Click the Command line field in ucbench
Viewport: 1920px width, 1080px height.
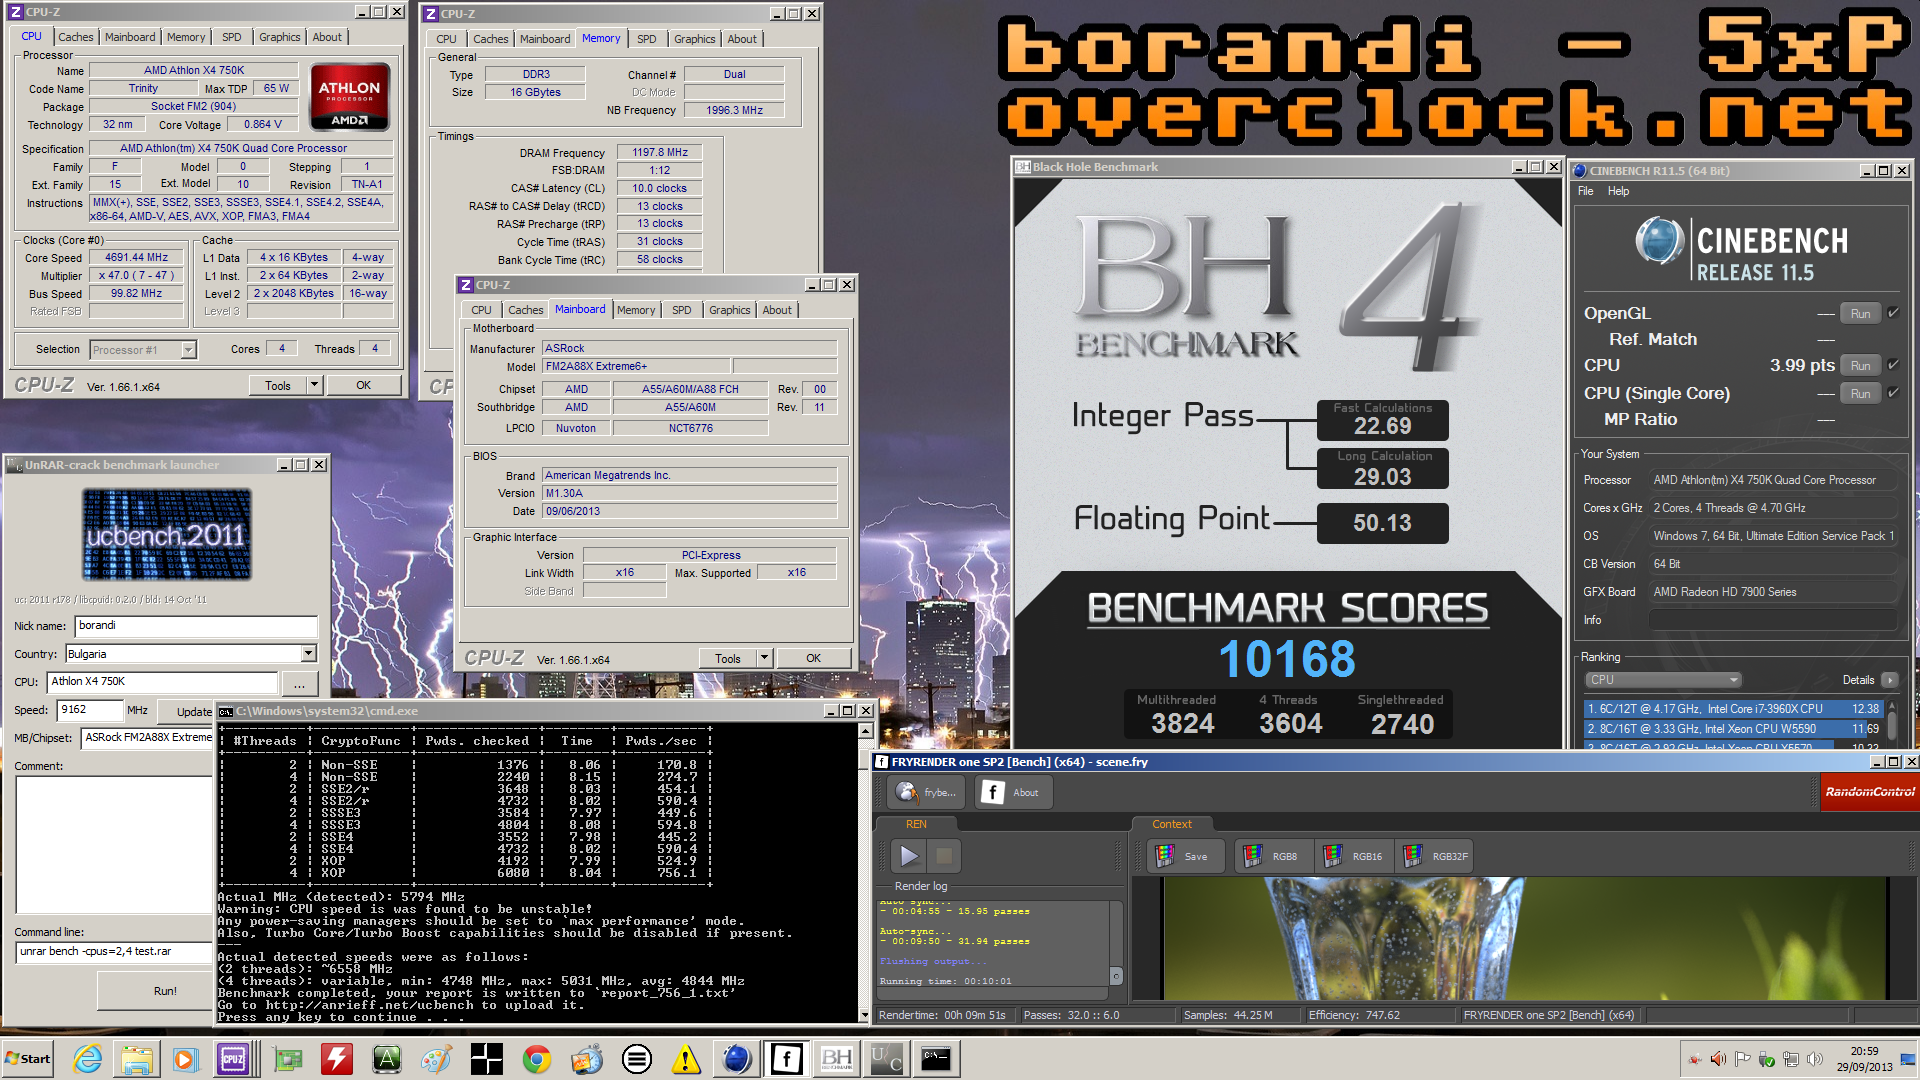115,952
